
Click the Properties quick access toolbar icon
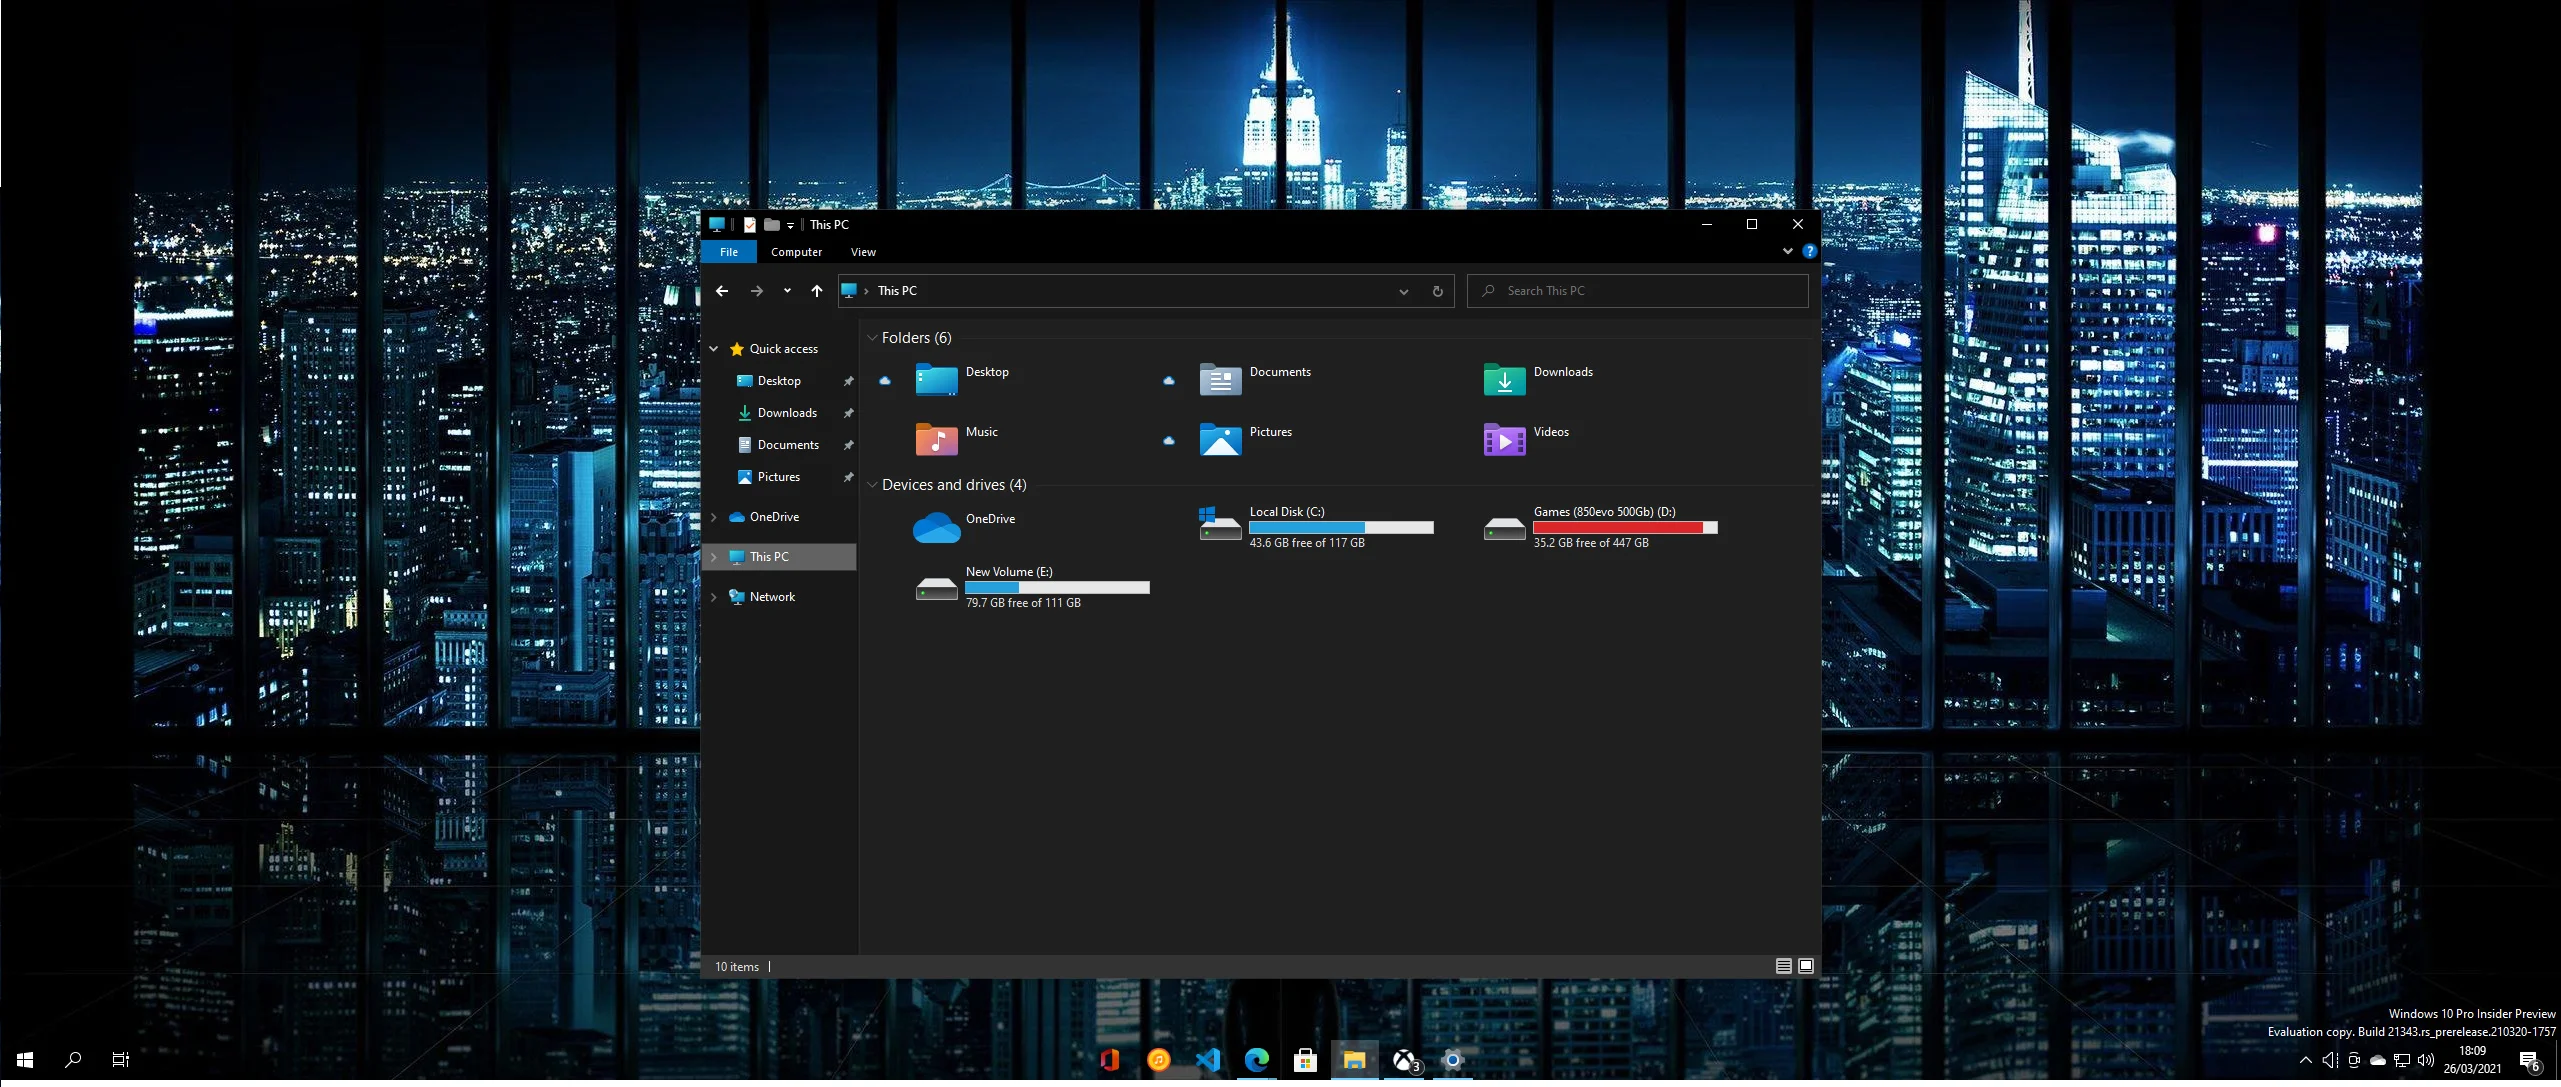pyautogui.click(x=749, y=225)
